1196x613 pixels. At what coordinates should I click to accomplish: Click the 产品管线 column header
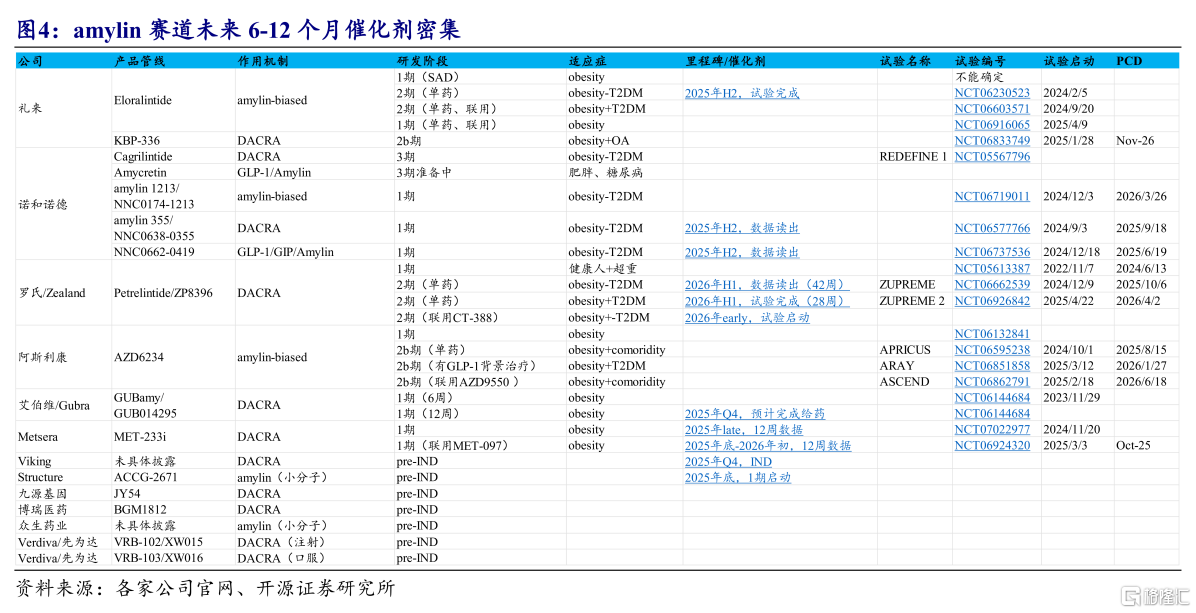140,61
